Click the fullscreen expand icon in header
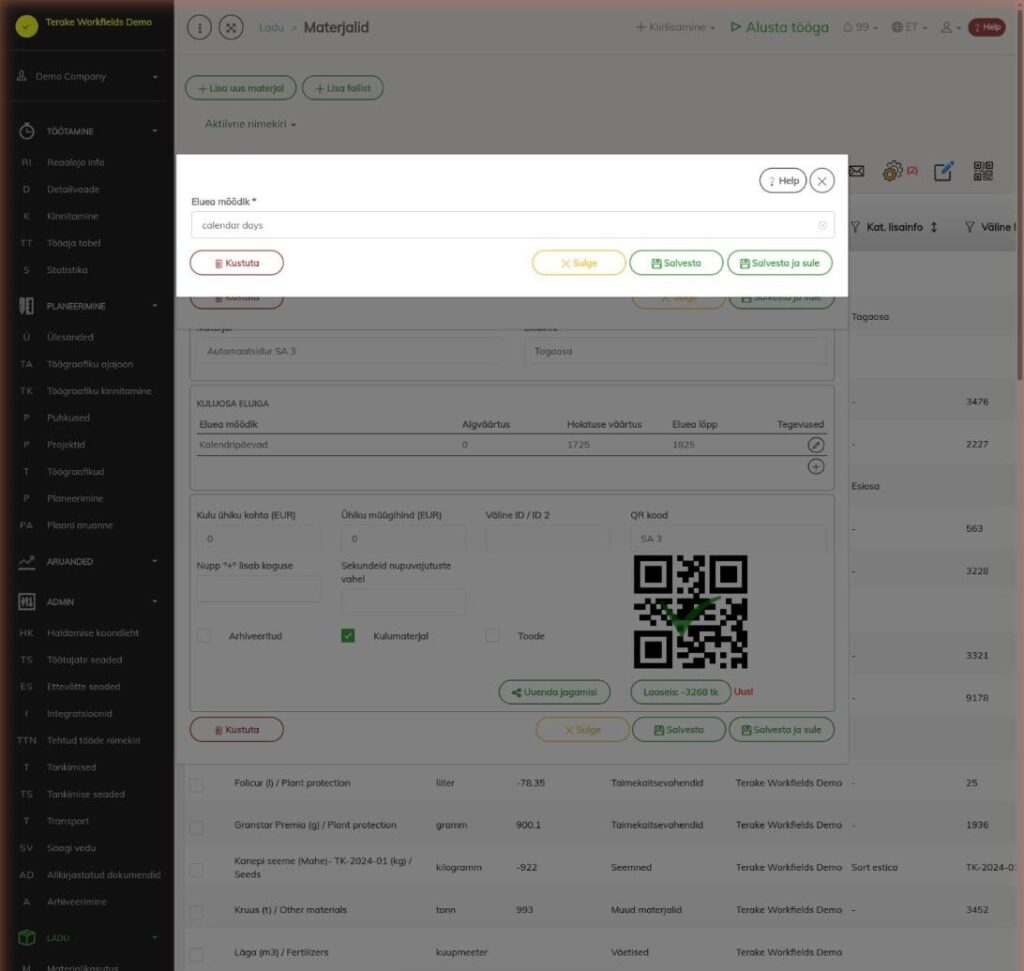The height and width of the screenshot is (971, 1024). (231, 27)
